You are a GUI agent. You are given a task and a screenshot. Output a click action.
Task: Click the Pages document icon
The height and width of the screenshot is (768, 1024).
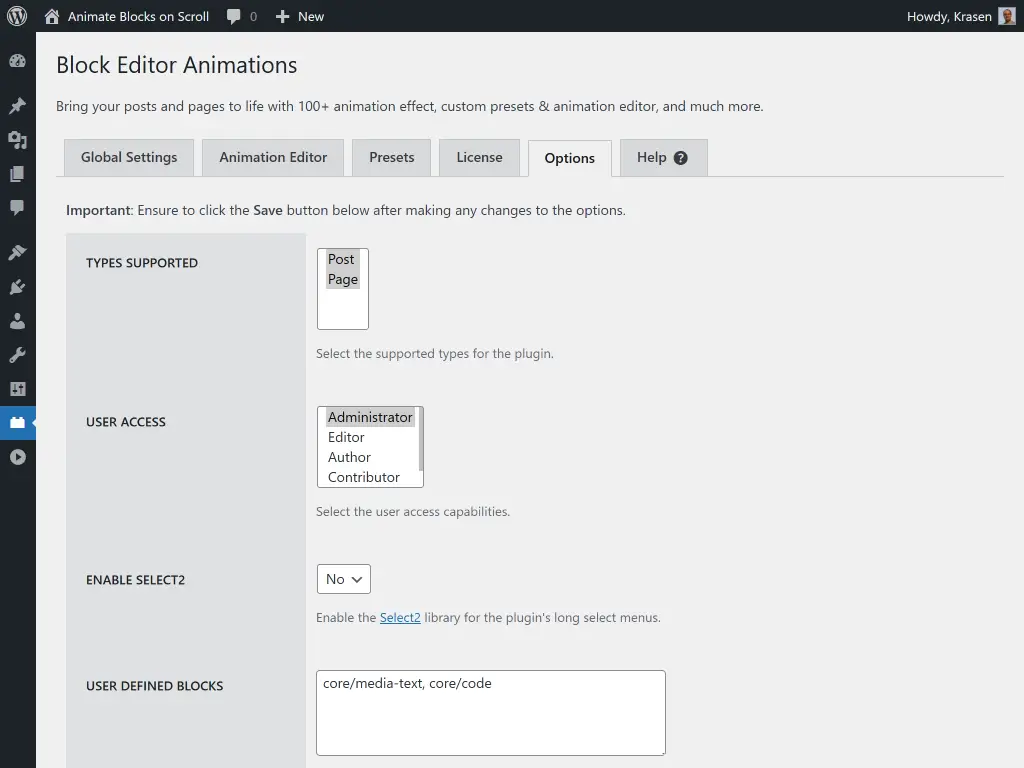(x=17, y=174)
